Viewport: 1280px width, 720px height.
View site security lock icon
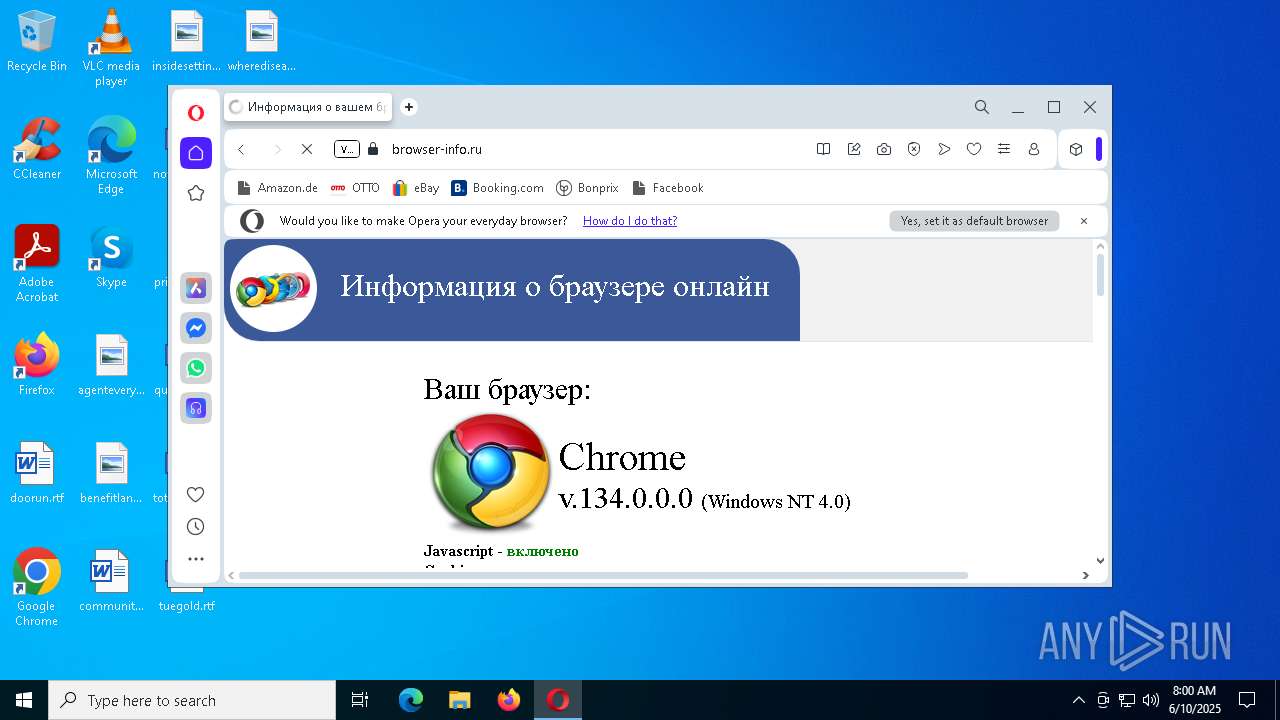[x=373, y=149]
